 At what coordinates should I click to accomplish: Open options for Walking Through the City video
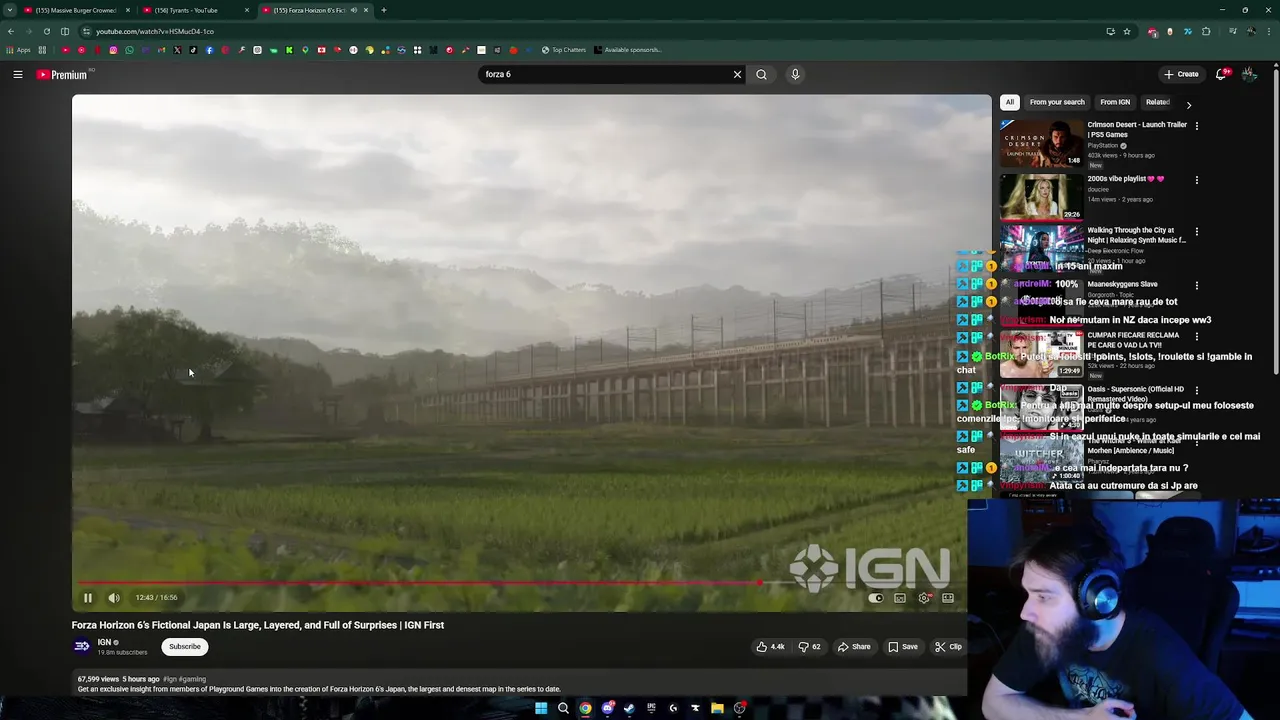[x=1196, y=232]
